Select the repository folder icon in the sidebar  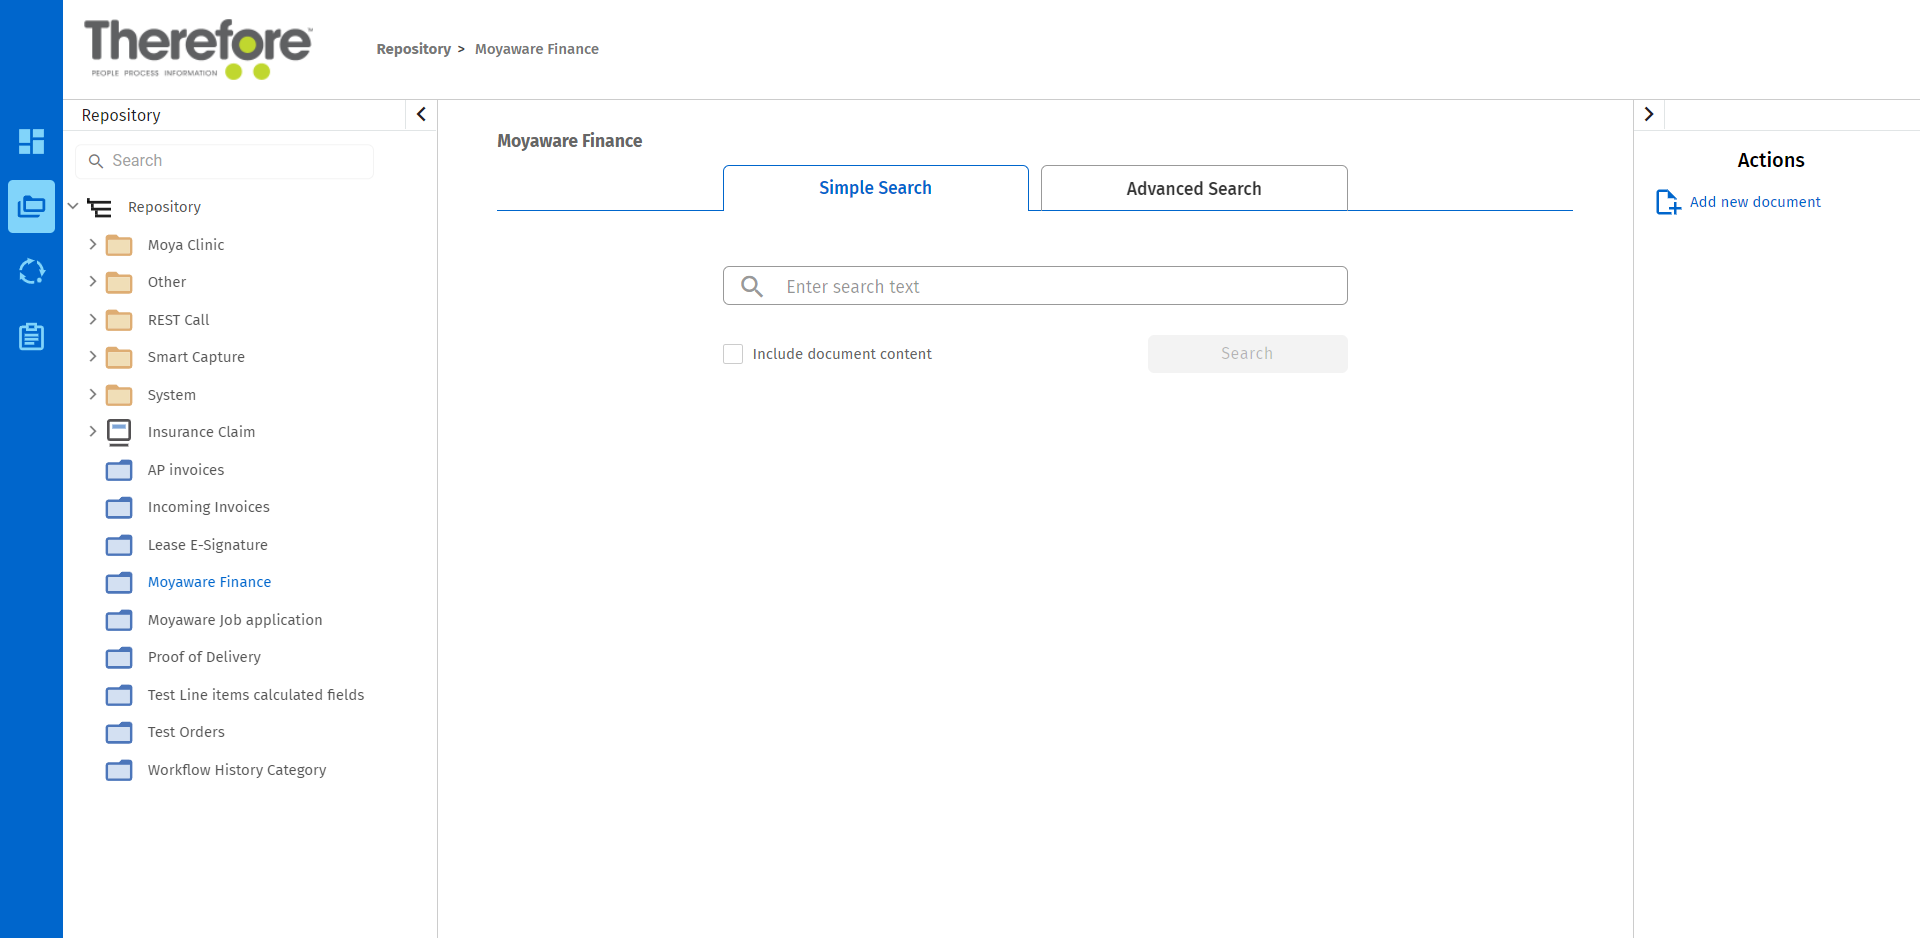(31, 207)
